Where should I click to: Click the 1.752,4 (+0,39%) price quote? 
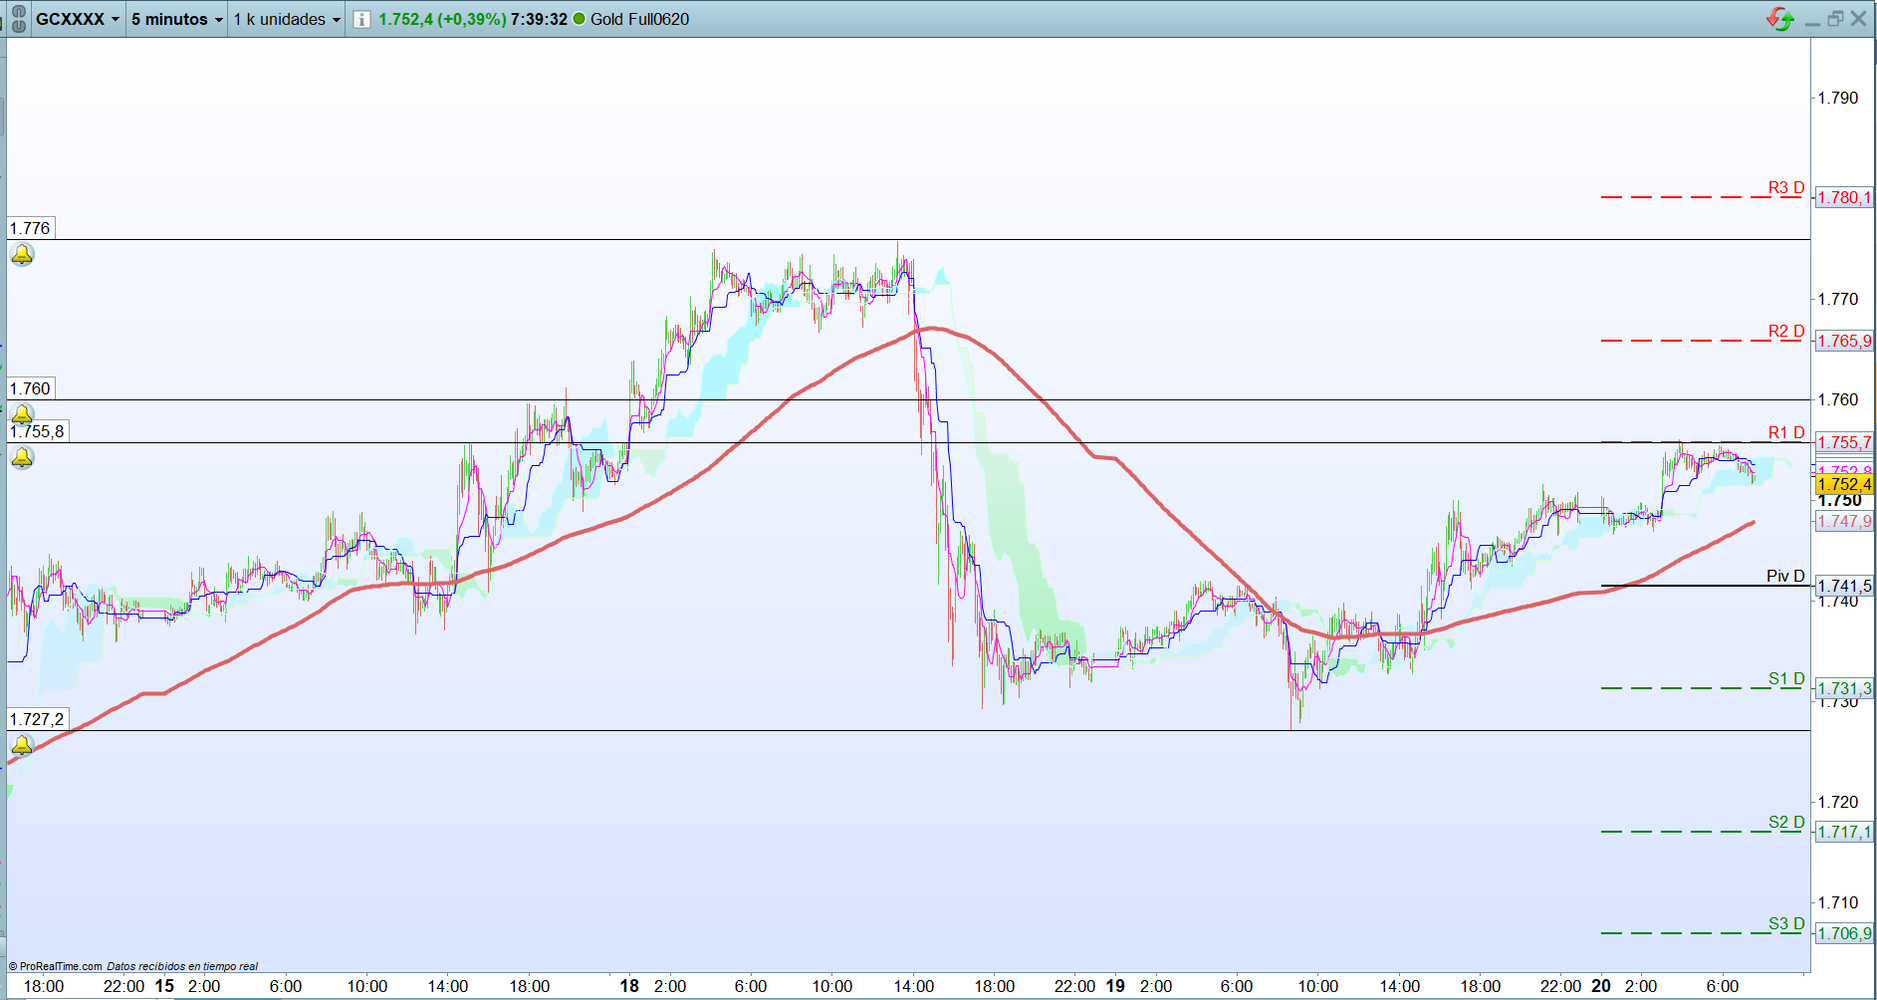[441, 19]
